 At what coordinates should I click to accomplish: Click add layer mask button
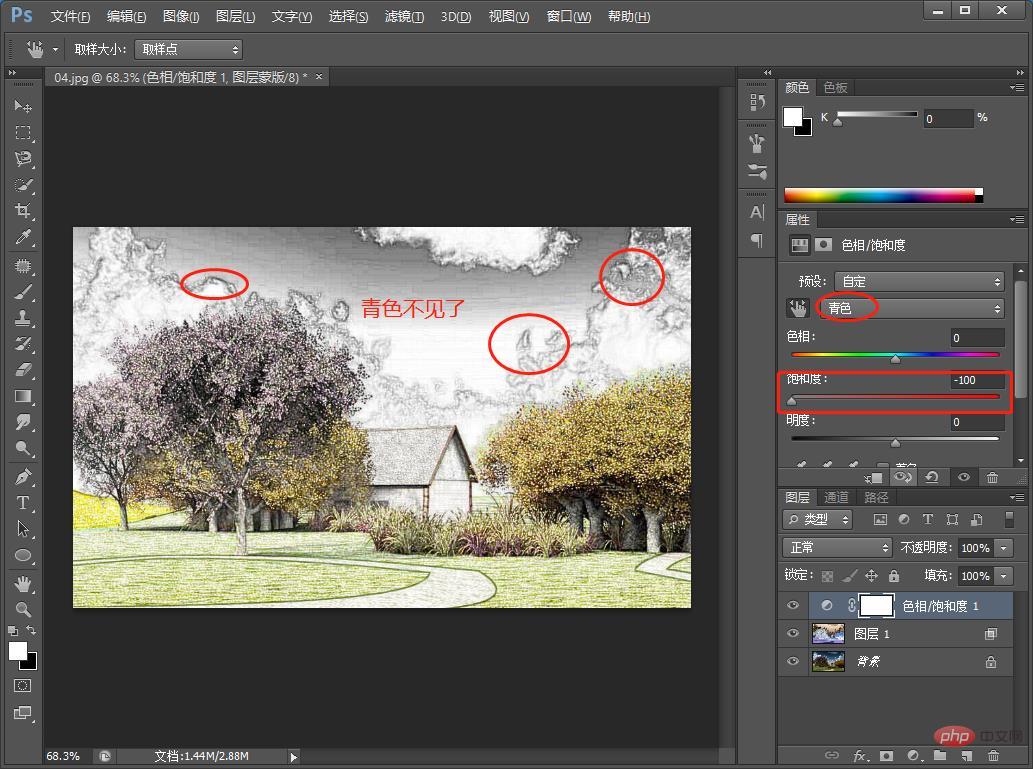point(886,755)
